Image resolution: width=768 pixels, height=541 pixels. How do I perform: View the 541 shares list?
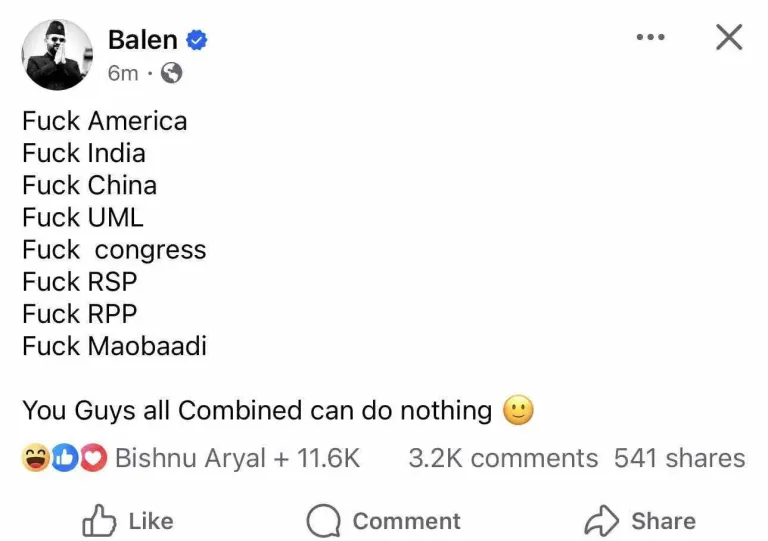[679, 459]
